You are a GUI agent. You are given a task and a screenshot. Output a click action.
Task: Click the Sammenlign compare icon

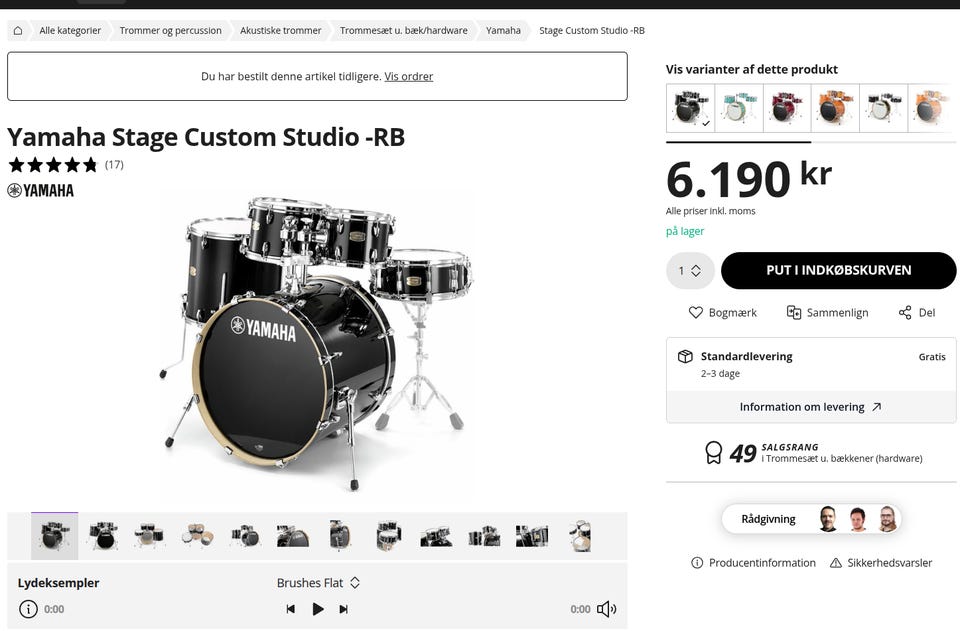tap(794, 313)
